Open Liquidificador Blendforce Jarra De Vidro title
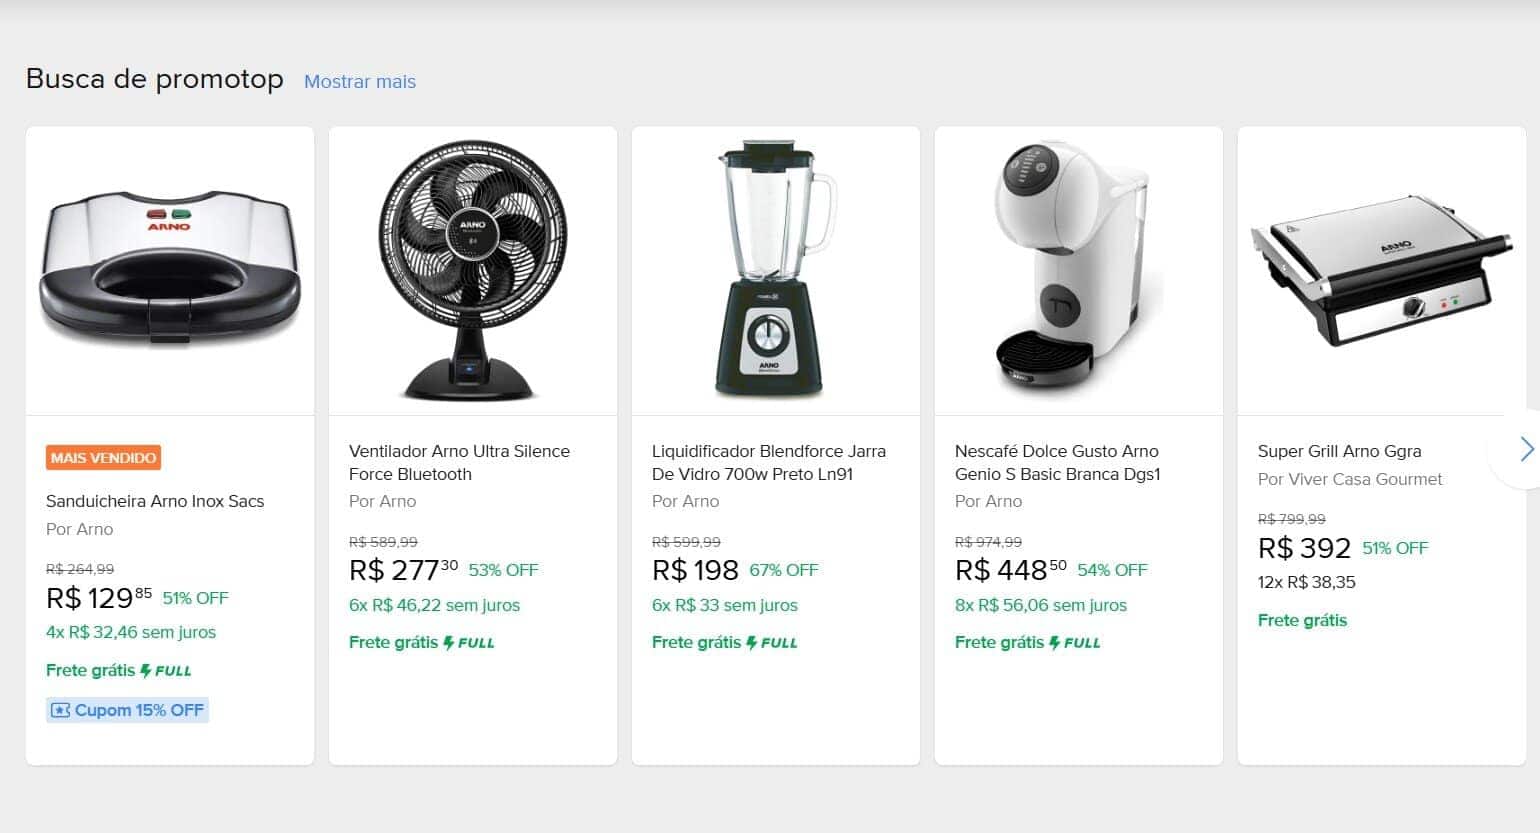Screen dimensions: 1540x833 [768, 462]
